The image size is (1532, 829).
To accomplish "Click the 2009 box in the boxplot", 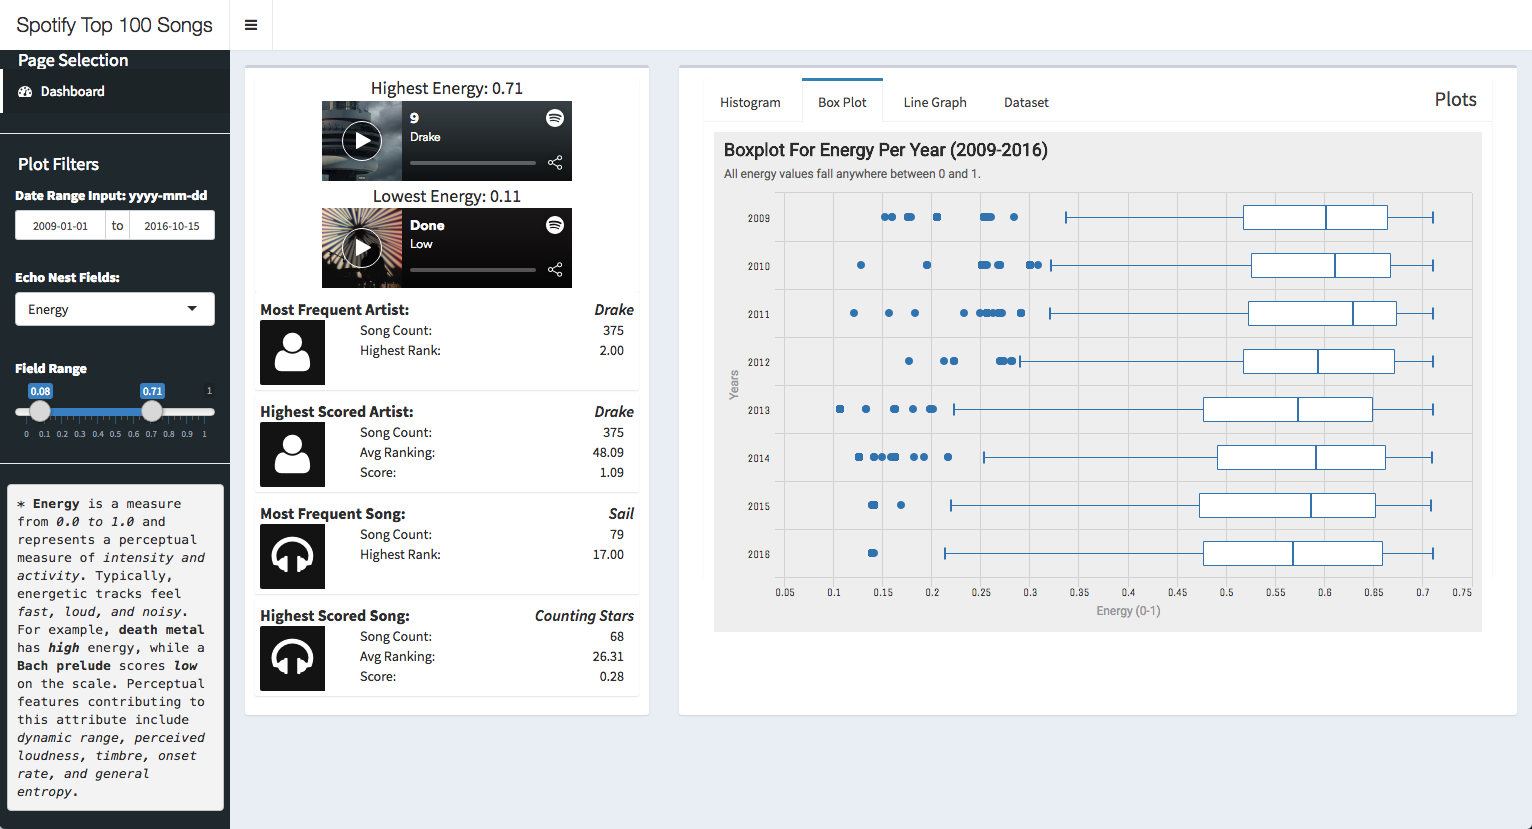I will tap(1315, 217).
